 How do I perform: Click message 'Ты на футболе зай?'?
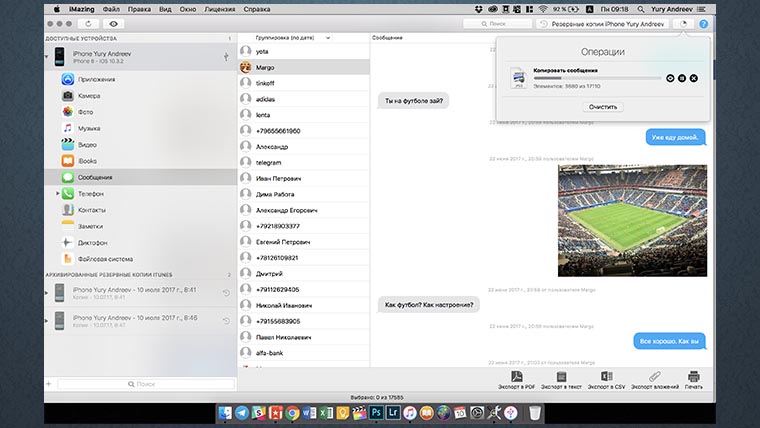[x=413, y=101]
